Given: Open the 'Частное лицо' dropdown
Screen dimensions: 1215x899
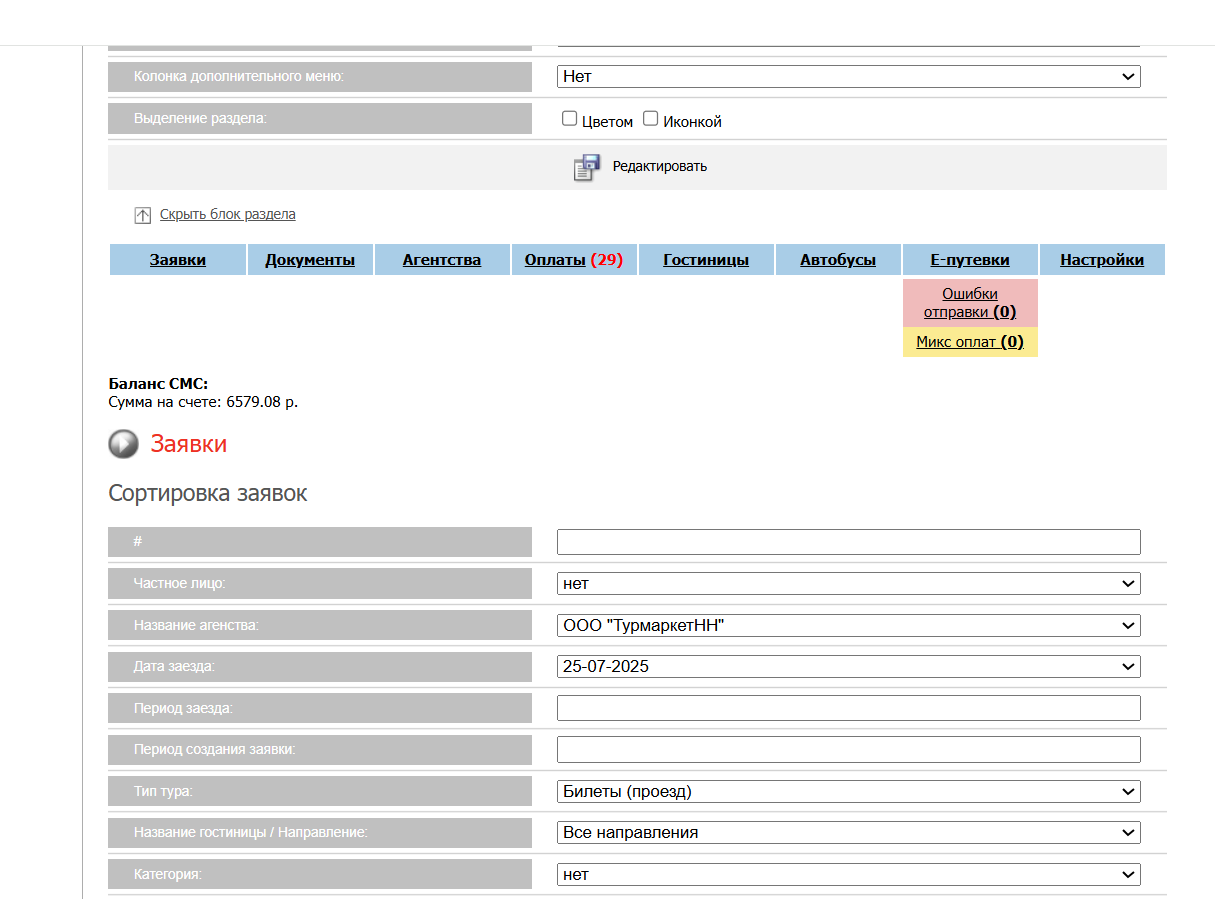Looking at the screenshot, I should click(x=849, y=583).
